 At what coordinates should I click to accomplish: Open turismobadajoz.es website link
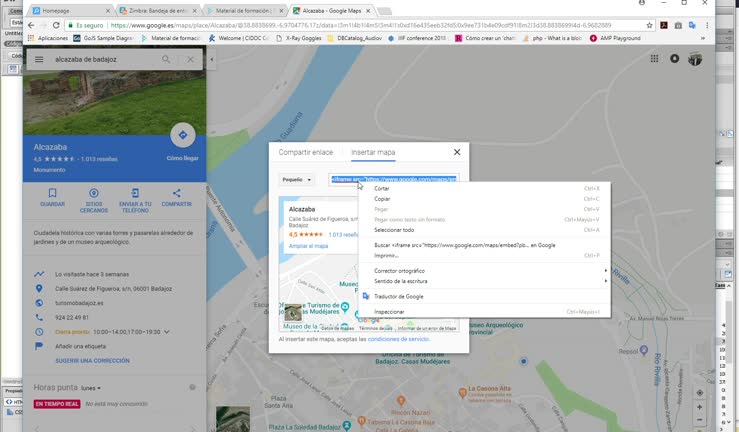(79, 303)
